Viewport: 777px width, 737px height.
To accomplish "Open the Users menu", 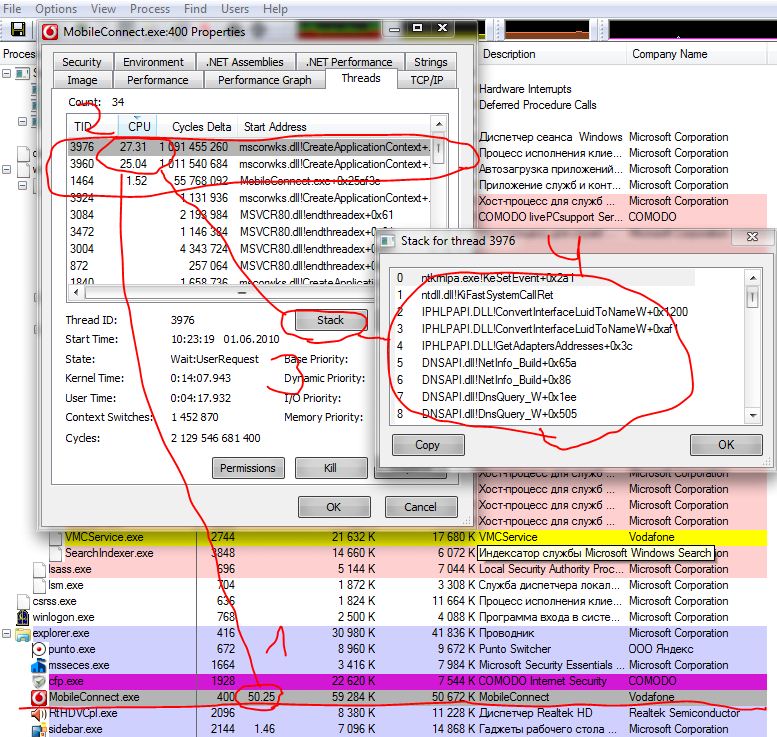I will tap(235, 9).
